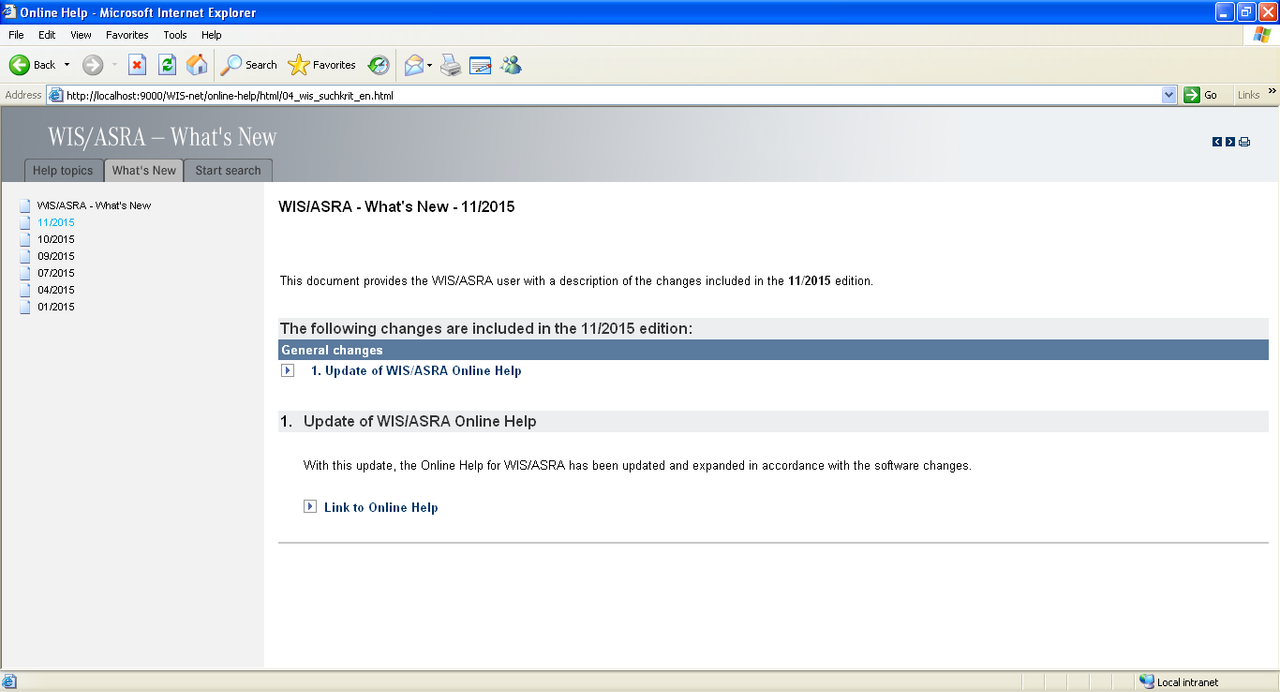Click the IE window title bar icon
This screenshot has width=1280, height=692.
click(10, 12)
